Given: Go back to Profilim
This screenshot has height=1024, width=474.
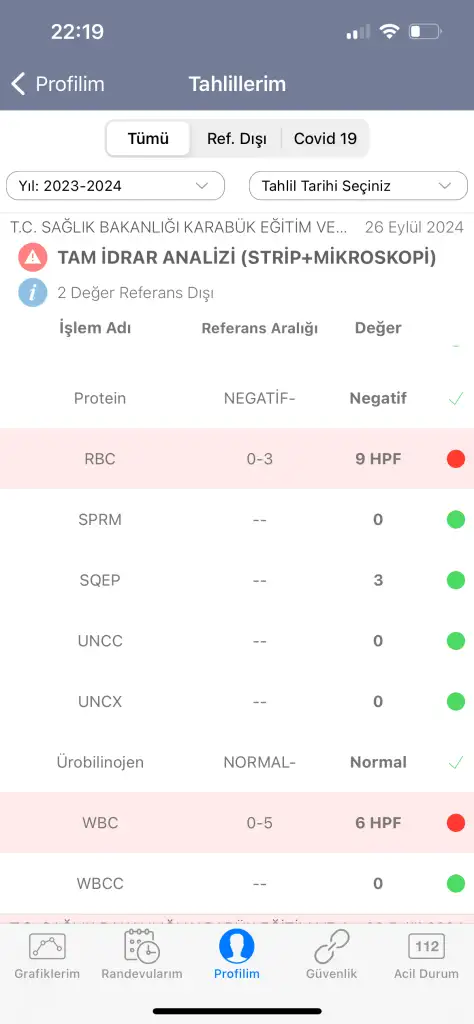Looking at the screenshot, I should [57, 84].
